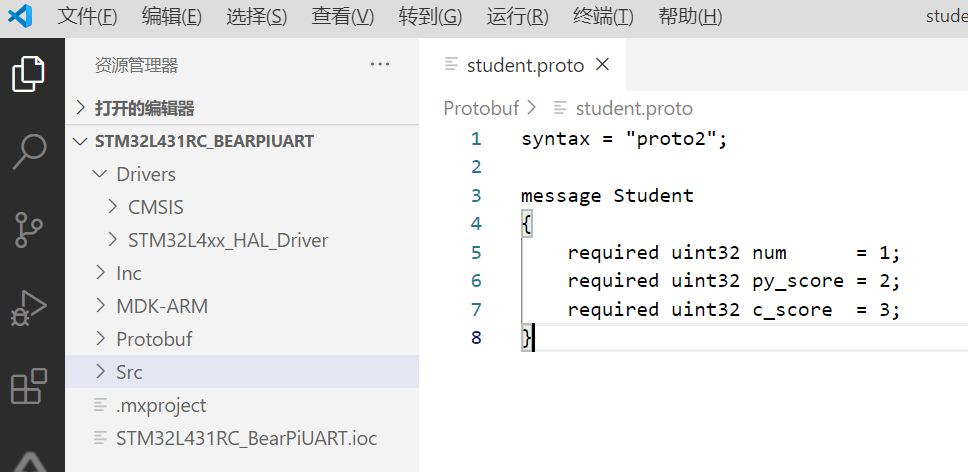Viewport: 968px width, 472px height.
Task: Open the STM32L431RC_BearPiUART.ioc file
Action: pos(246,438)
